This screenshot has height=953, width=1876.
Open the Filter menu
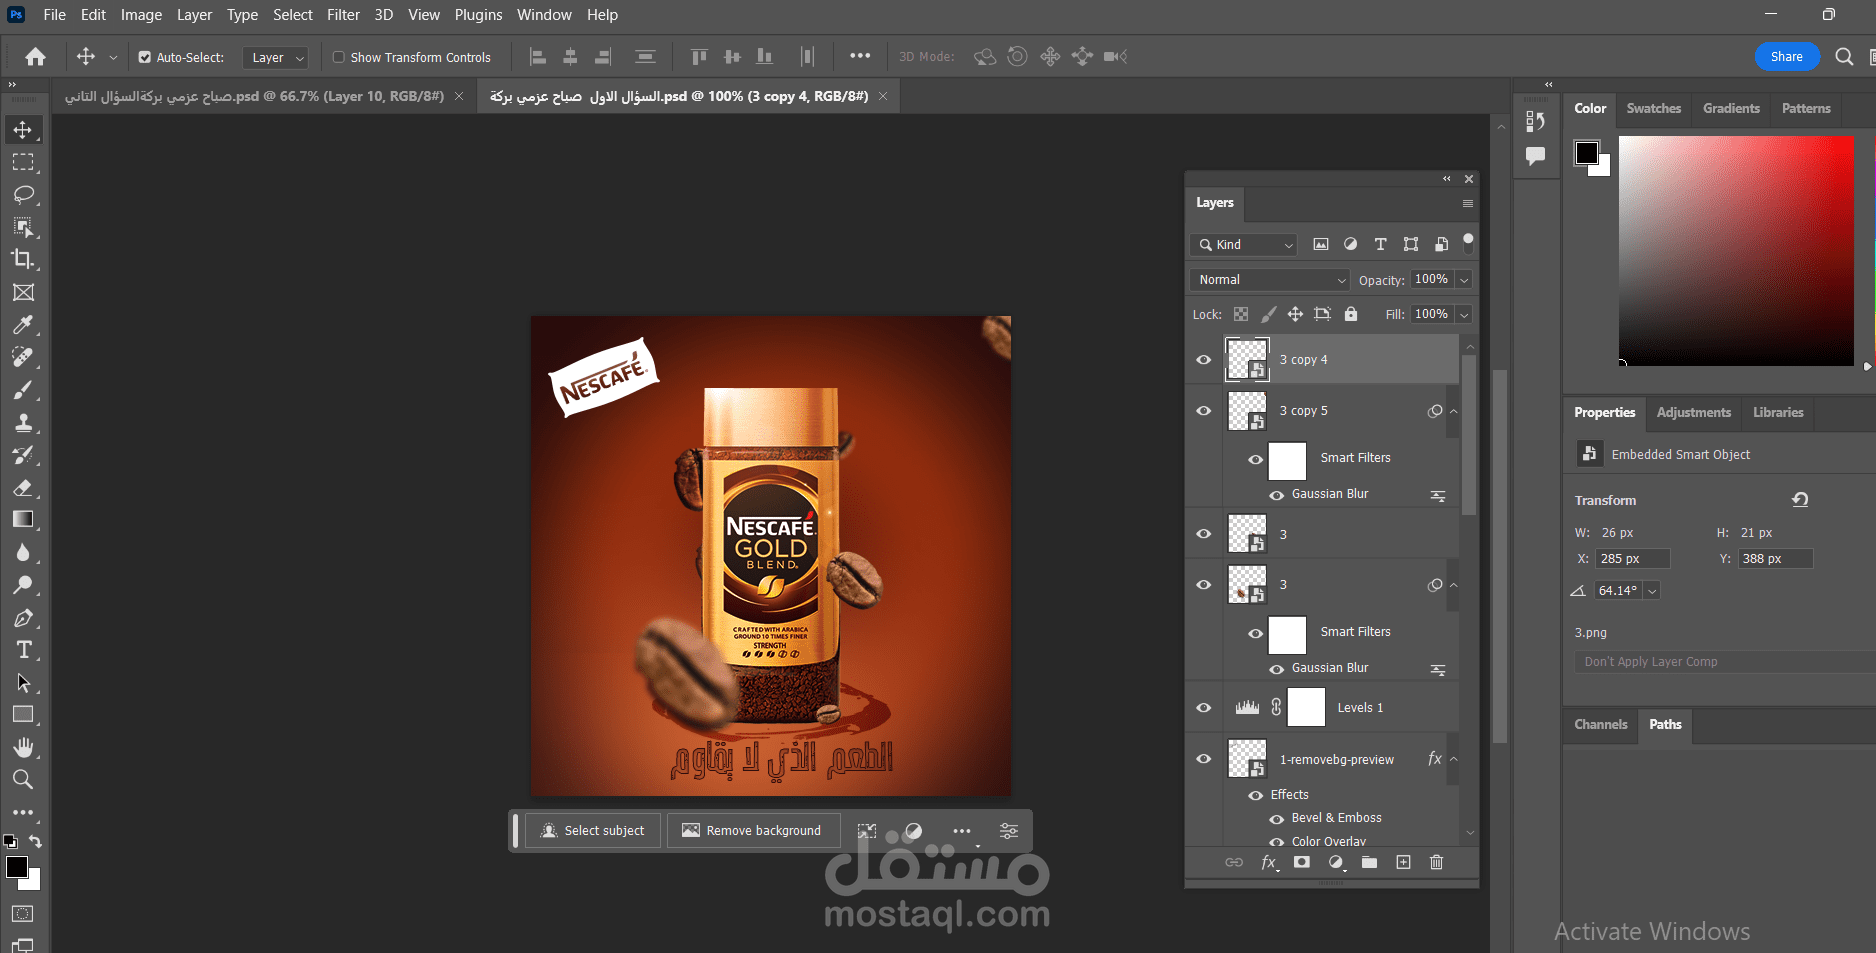pyautogui.click(x=343, y=15)
